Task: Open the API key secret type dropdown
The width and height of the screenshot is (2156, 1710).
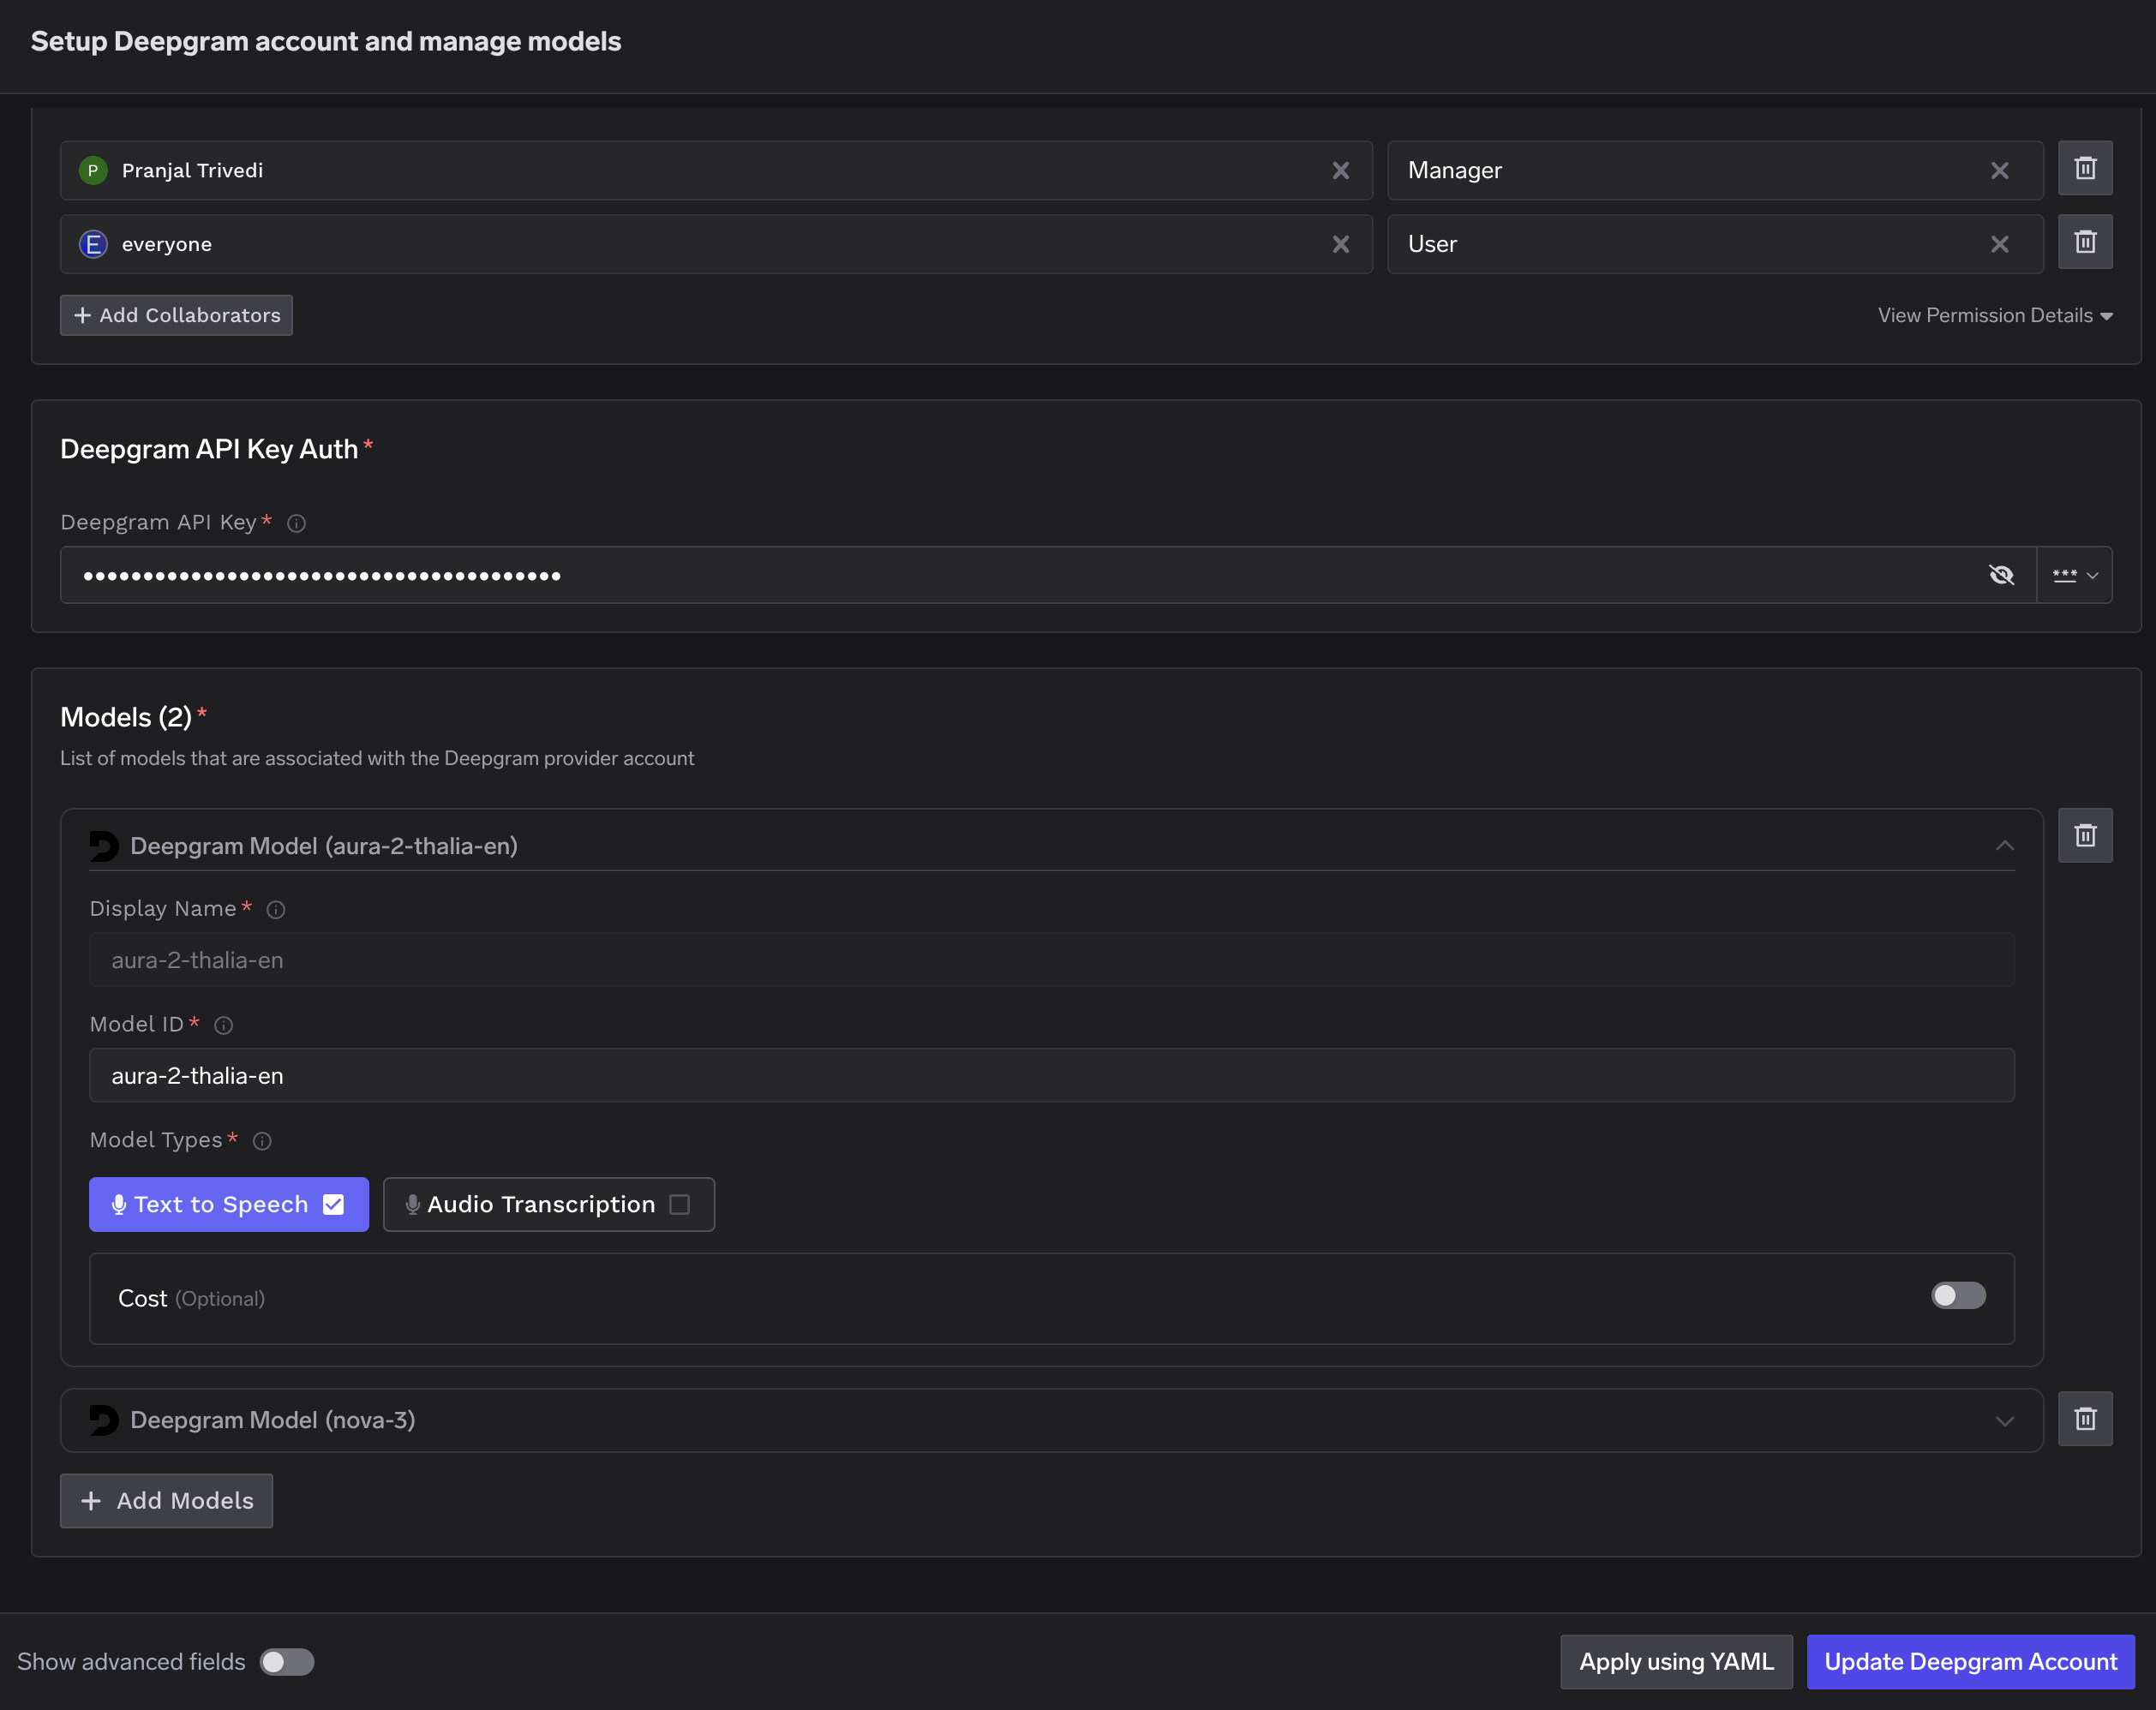Action: click(x=2074, y=575)
